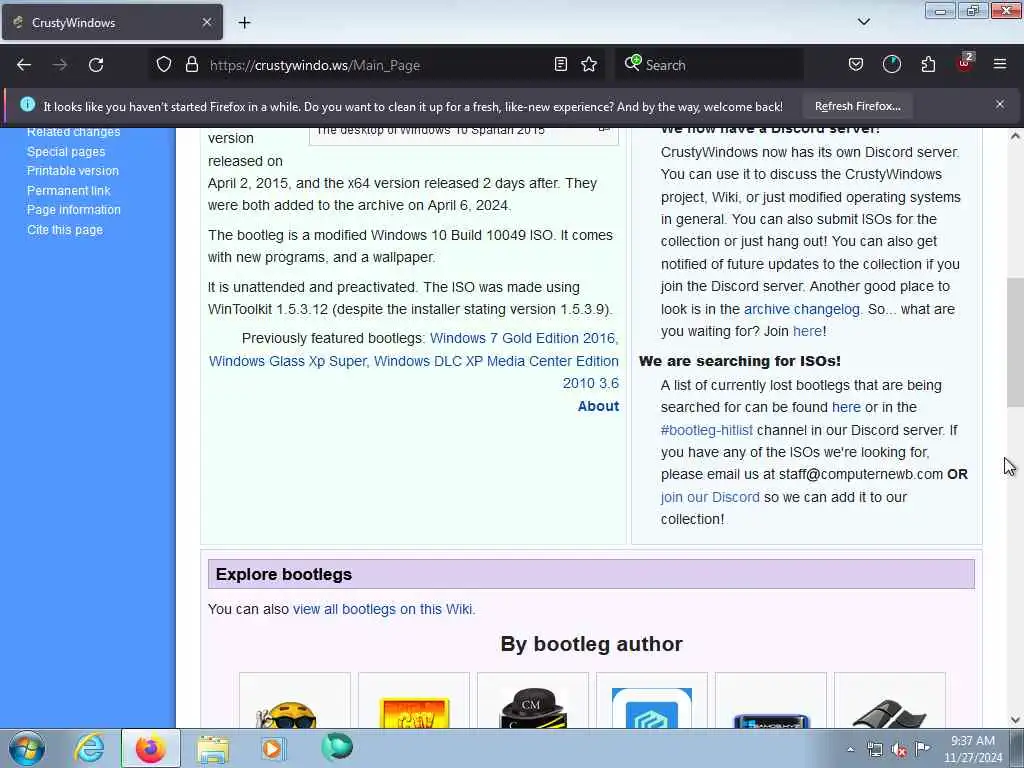Enlarge Windows 10 Spartan image icon
This screenshot has width=1024, height=768.
pyautogui.click(x=605, y=131)
